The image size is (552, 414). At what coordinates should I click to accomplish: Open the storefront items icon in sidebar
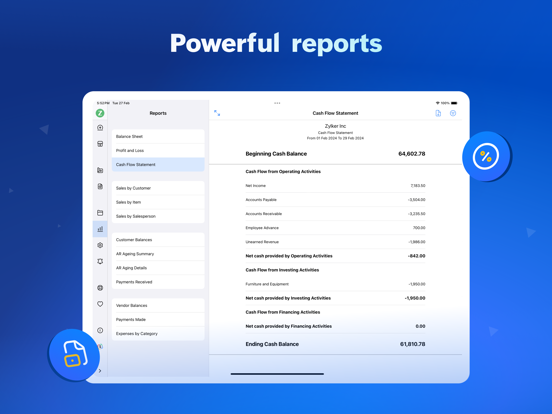click(x=100, y=144)
